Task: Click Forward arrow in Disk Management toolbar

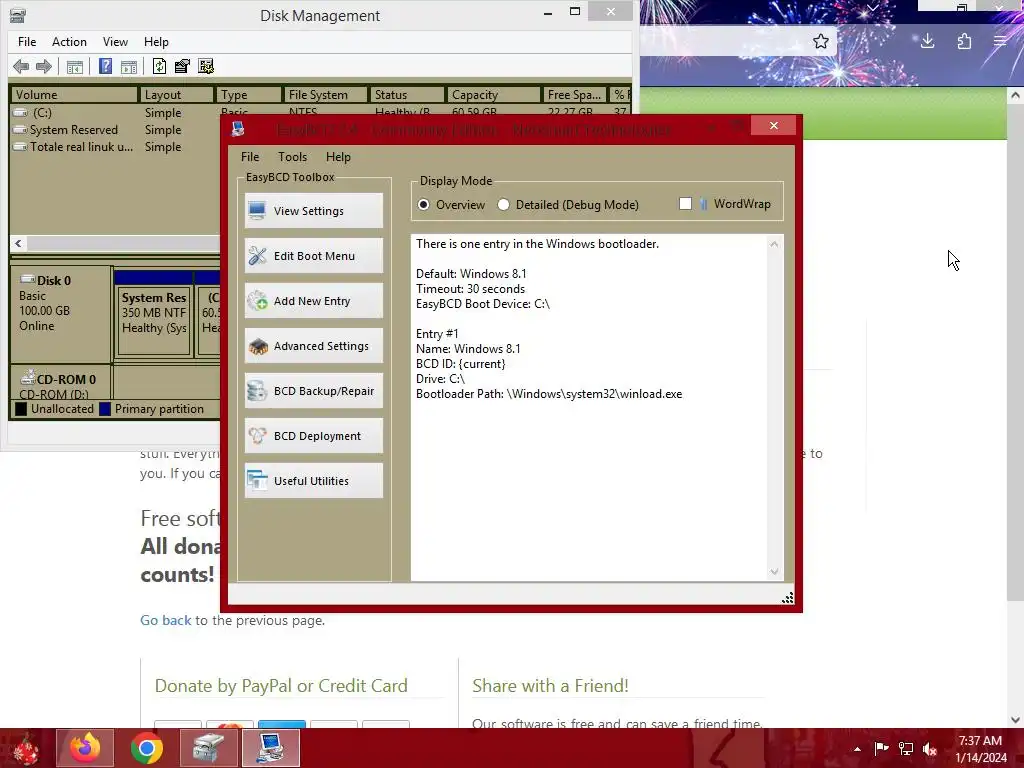Action: pyautogui.click(x=44, y=66)
